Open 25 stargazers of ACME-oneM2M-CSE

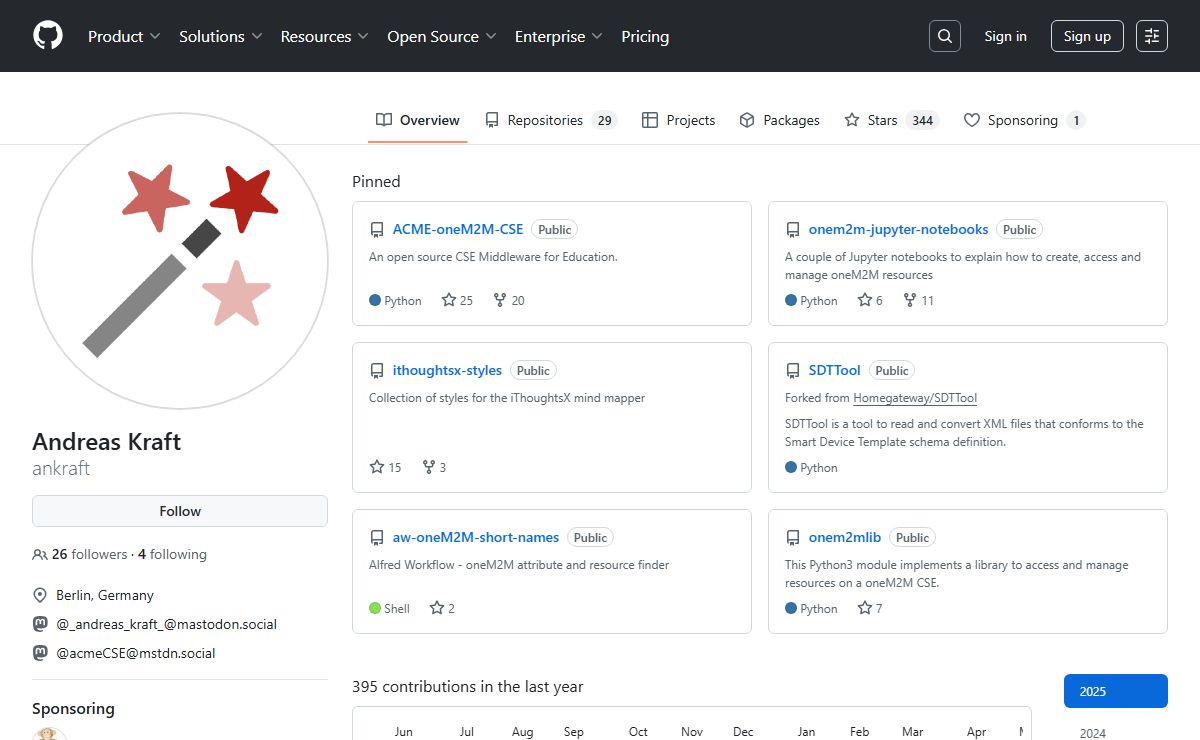click(457, 300)
